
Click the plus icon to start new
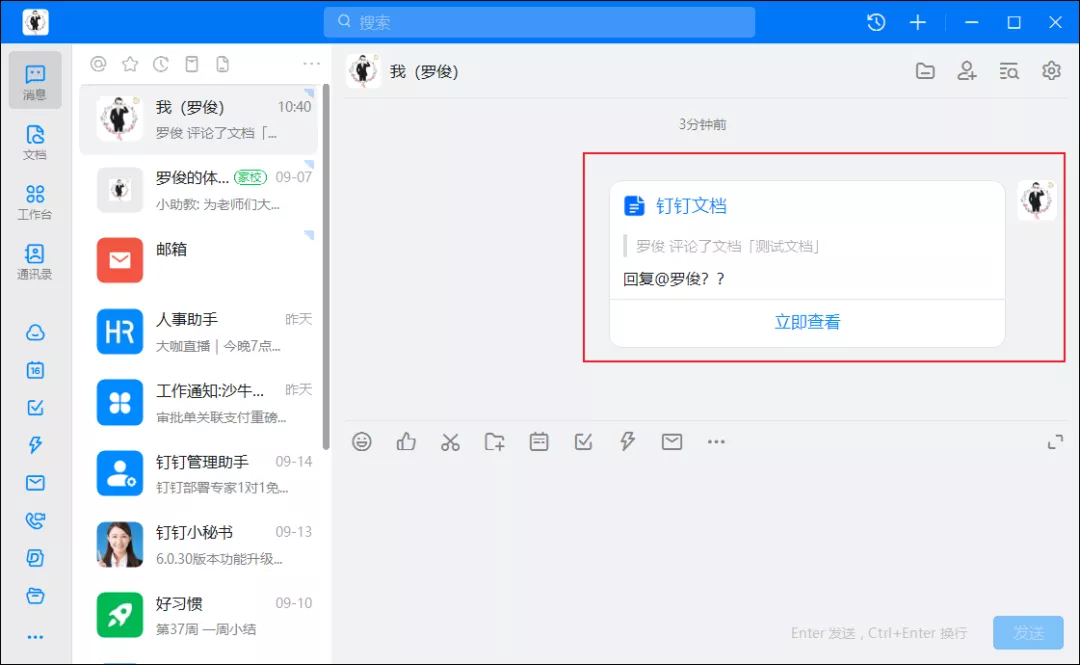pos(917,22)
